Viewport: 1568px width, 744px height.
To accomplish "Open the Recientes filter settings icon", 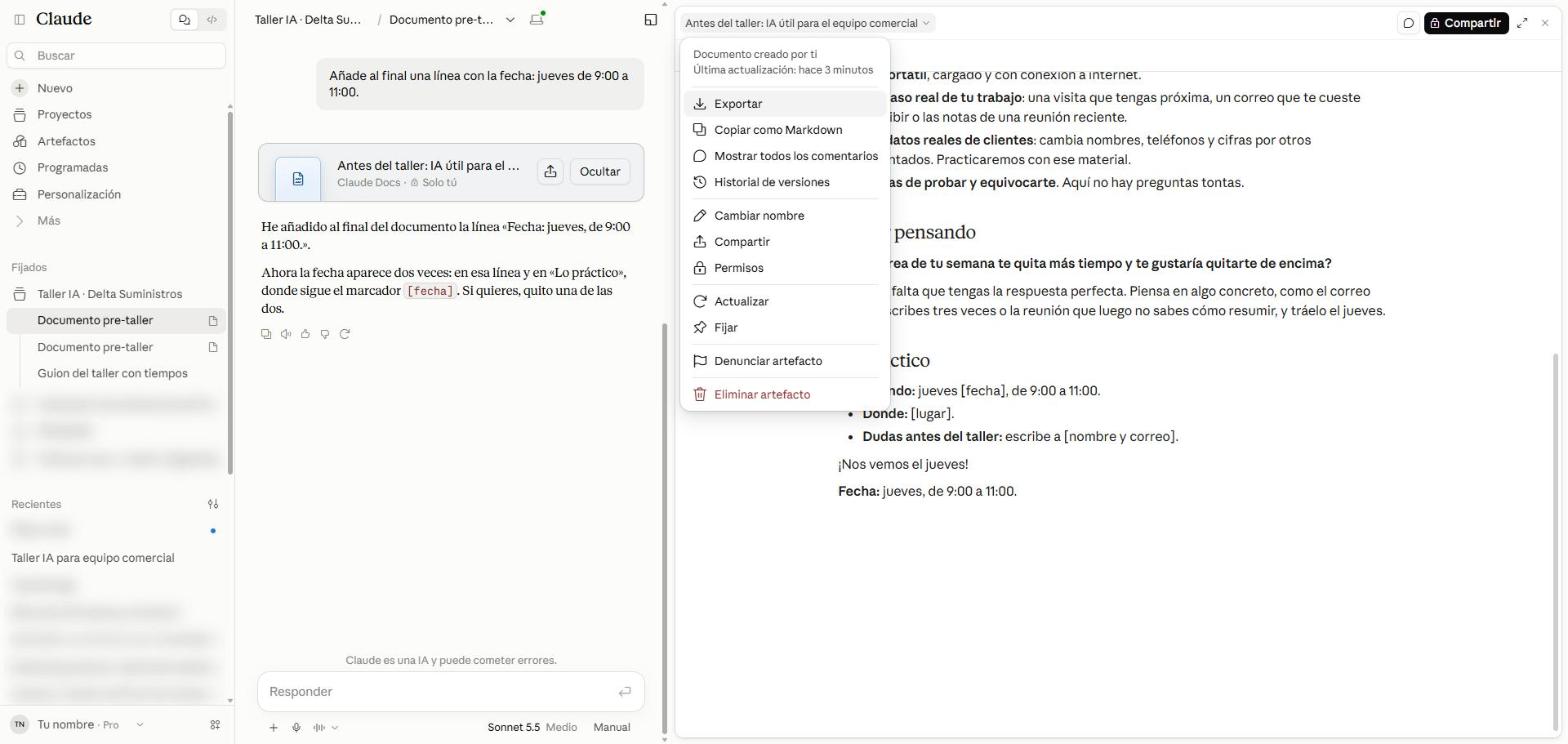I will coord(213,504).
